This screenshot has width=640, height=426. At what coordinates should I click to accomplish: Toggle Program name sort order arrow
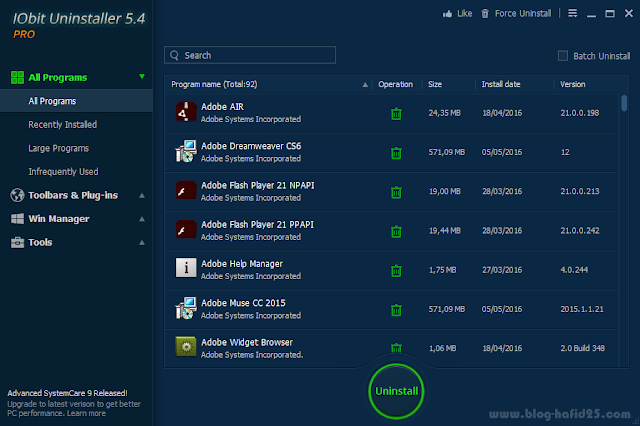365,85
